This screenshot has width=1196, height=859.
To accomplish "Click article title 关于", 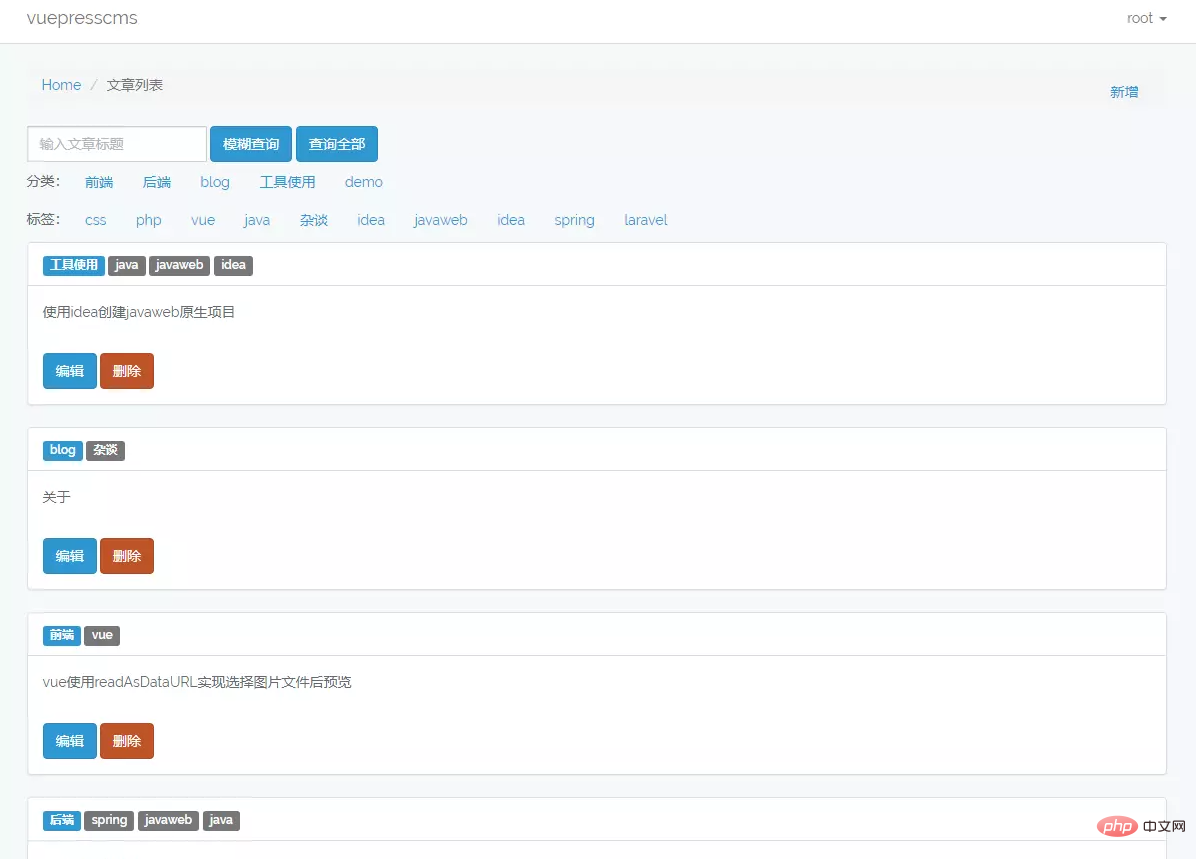I will (56, 497).
